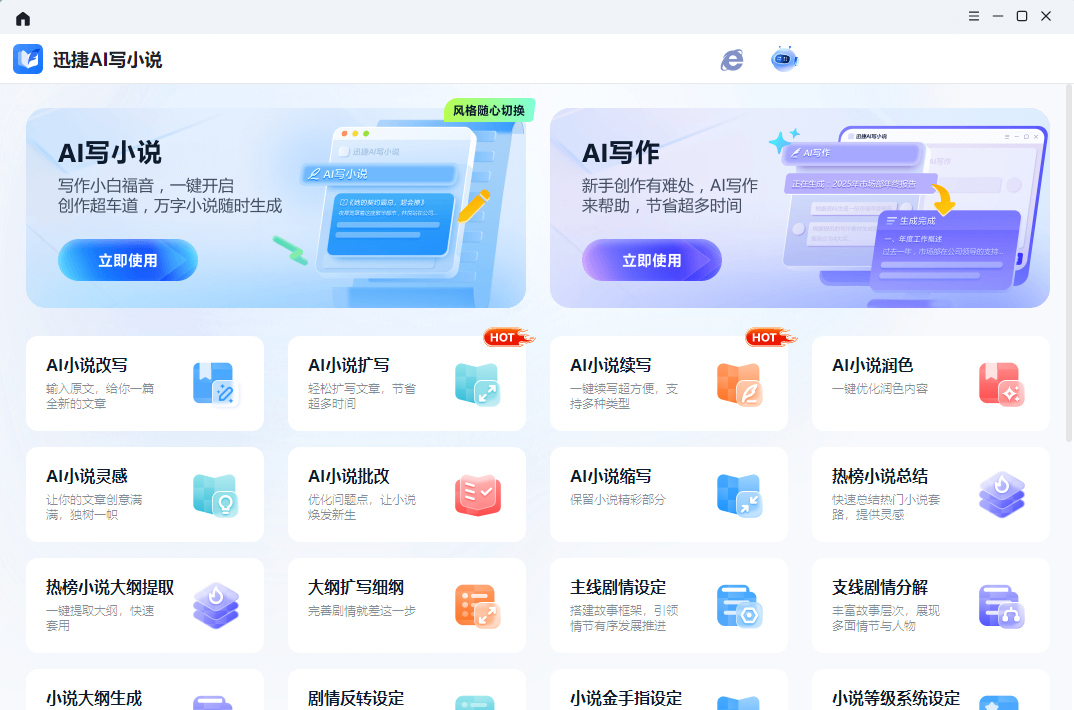This screenshot has width=1074, height=710.
Task: Click the AI小说扩写 expand icon
Action: click(477, 384)
